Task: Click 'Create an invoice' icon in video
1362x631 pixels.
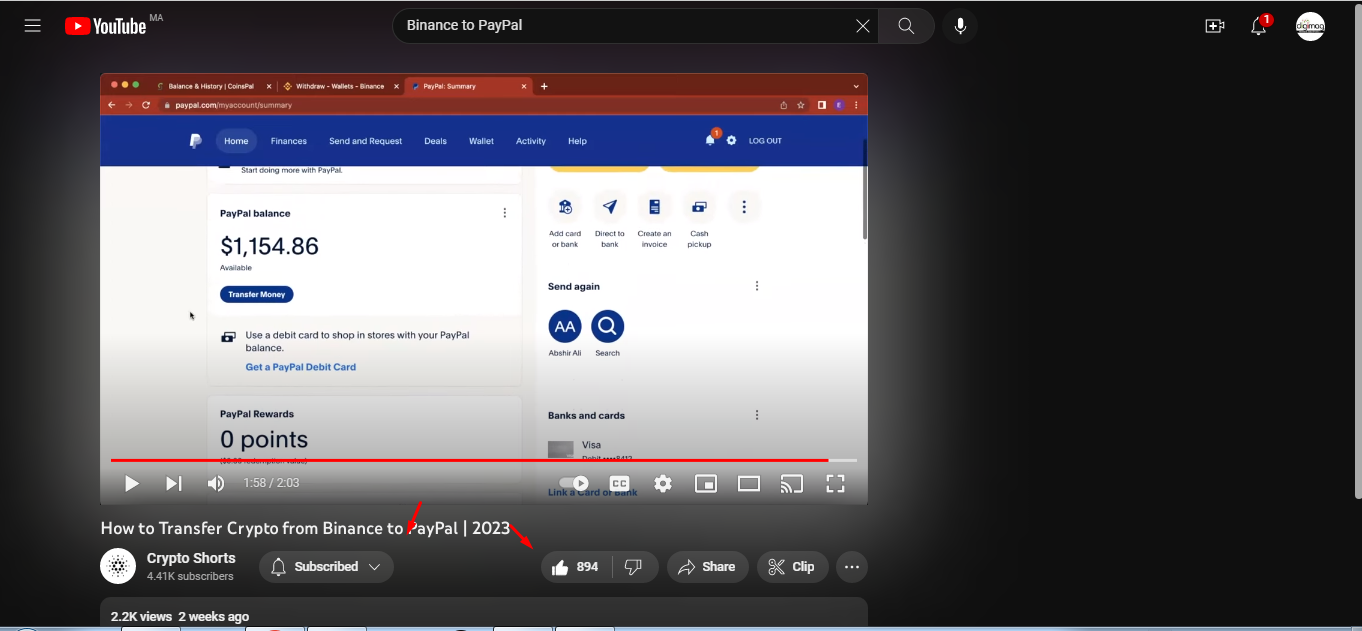Action: [654, 207]
